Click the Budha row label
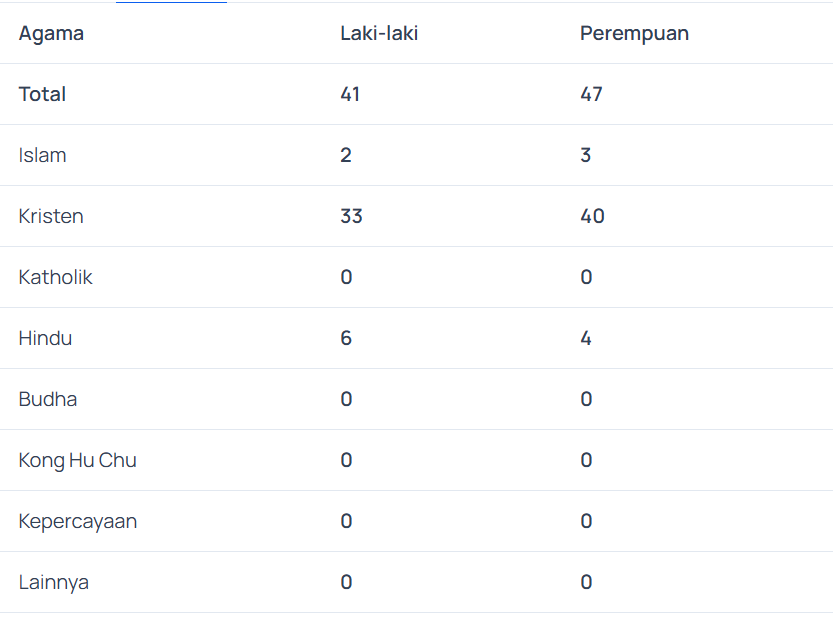 tap(47, 399)
